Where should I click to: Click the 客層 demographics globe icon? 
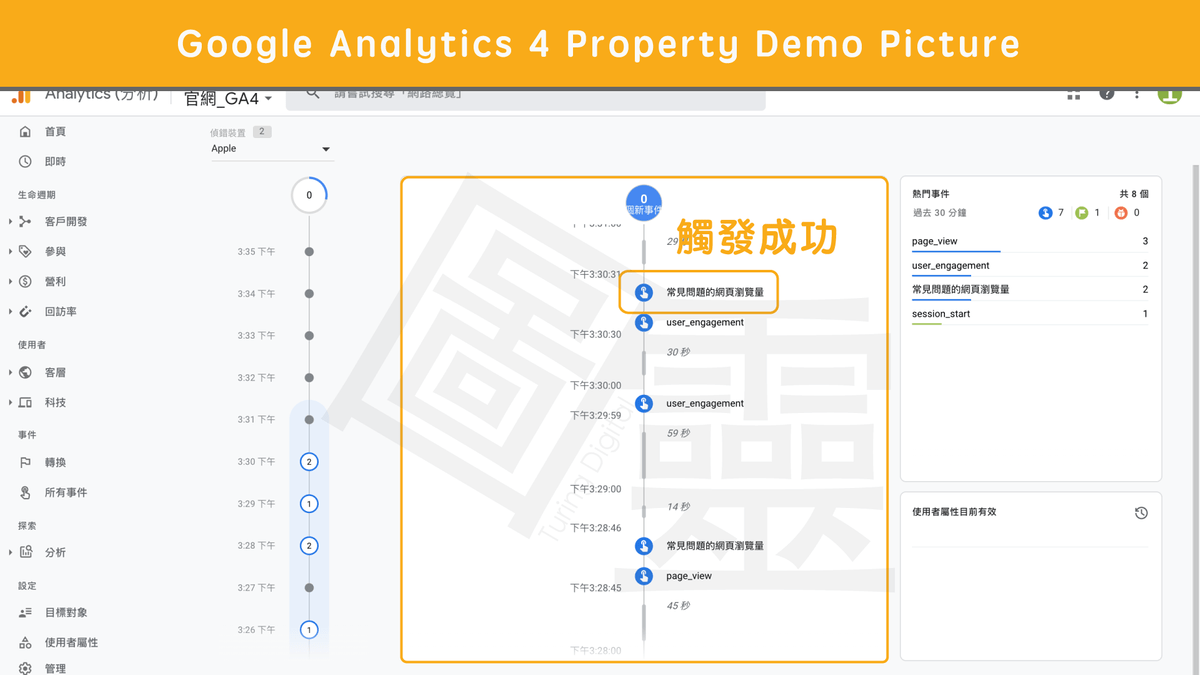pos(25,372)
